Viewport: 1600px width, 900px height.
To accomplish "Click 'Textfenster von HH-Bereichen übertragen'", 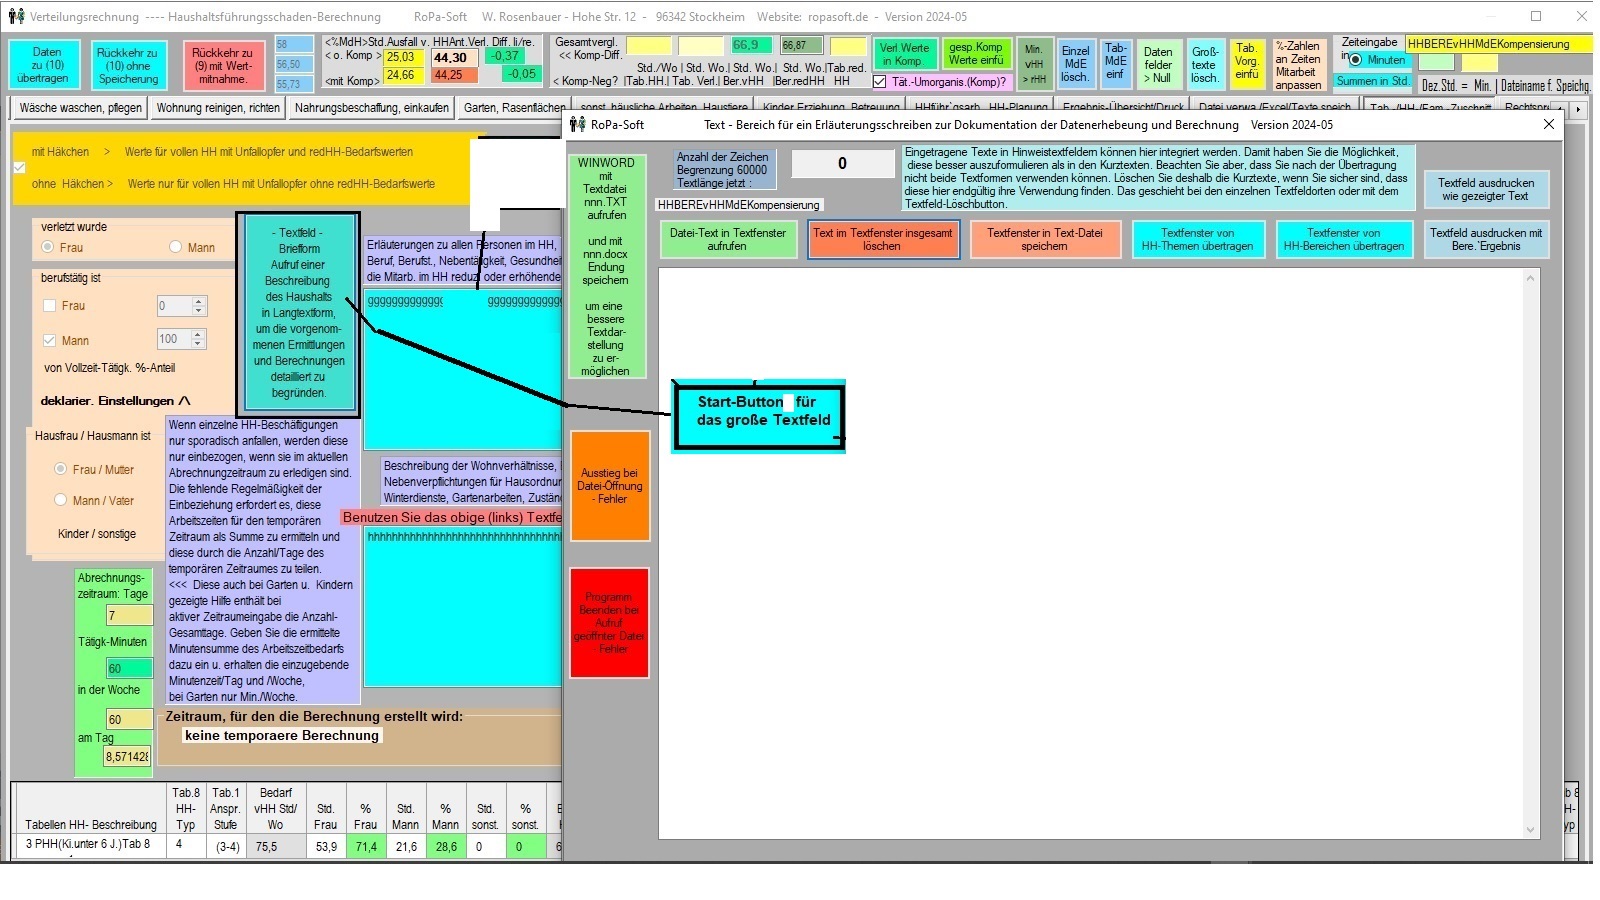I will tap(1344, 240).
